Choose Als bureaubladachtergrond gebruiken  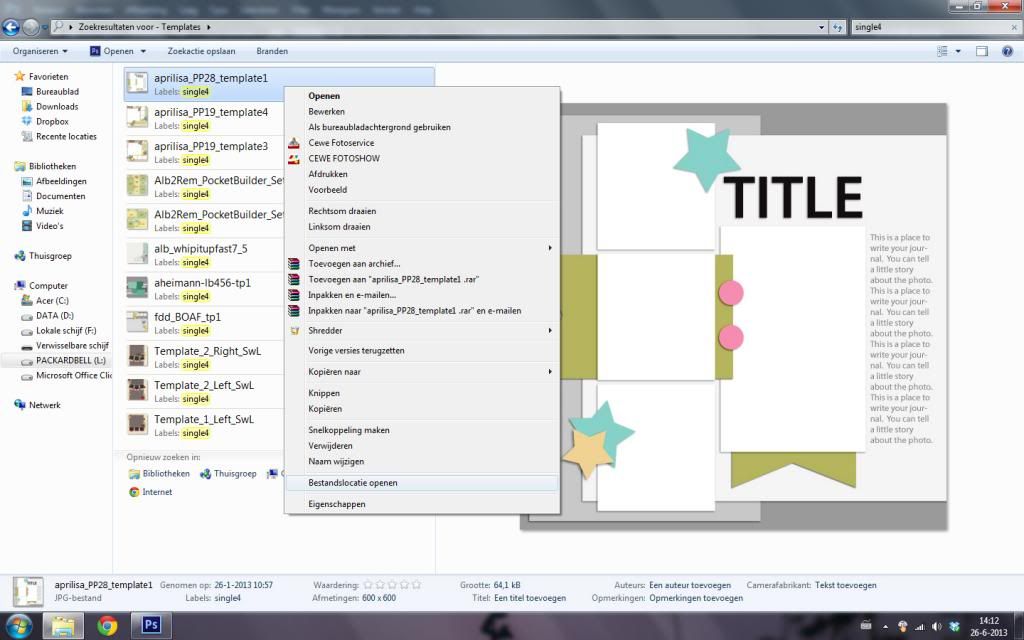click(422, 127)
